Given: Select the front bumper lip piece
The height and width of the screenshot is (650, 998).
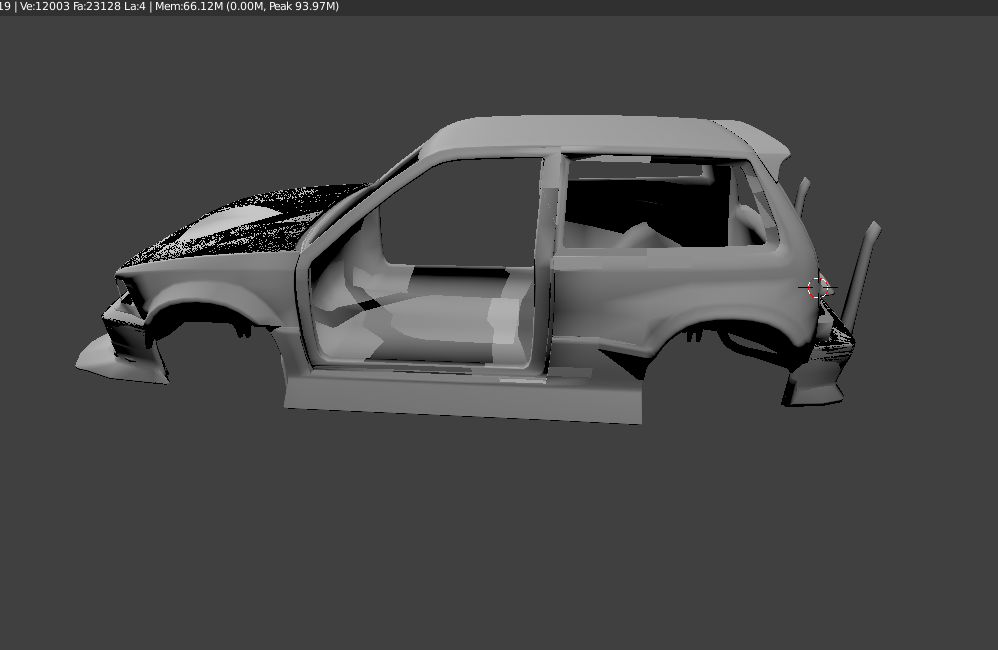Looking at the screenshot, I should (121, 362).
